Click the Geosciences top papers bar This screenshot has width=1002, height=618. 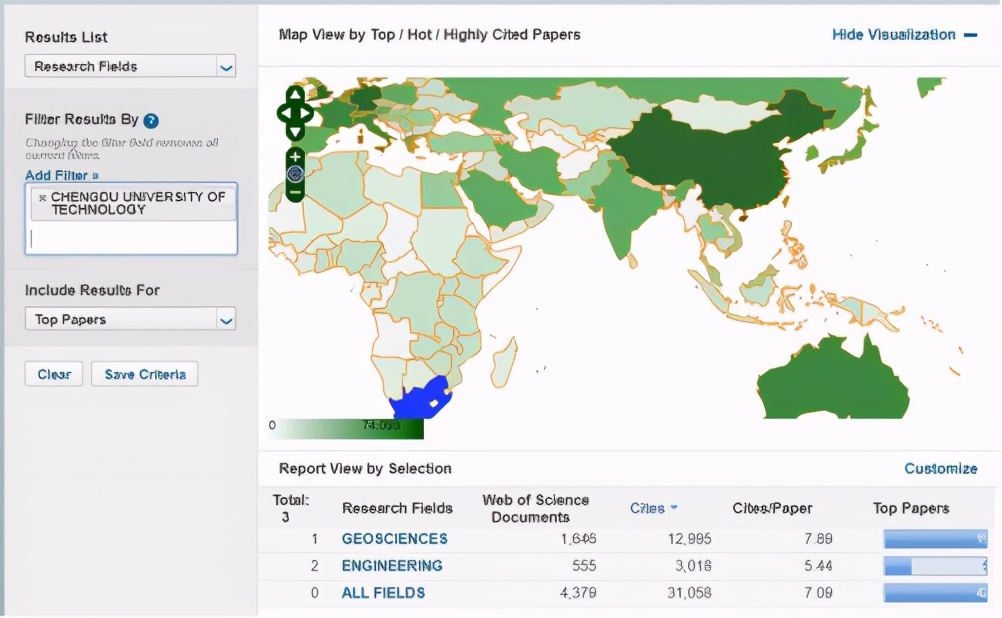click(935, 539)
